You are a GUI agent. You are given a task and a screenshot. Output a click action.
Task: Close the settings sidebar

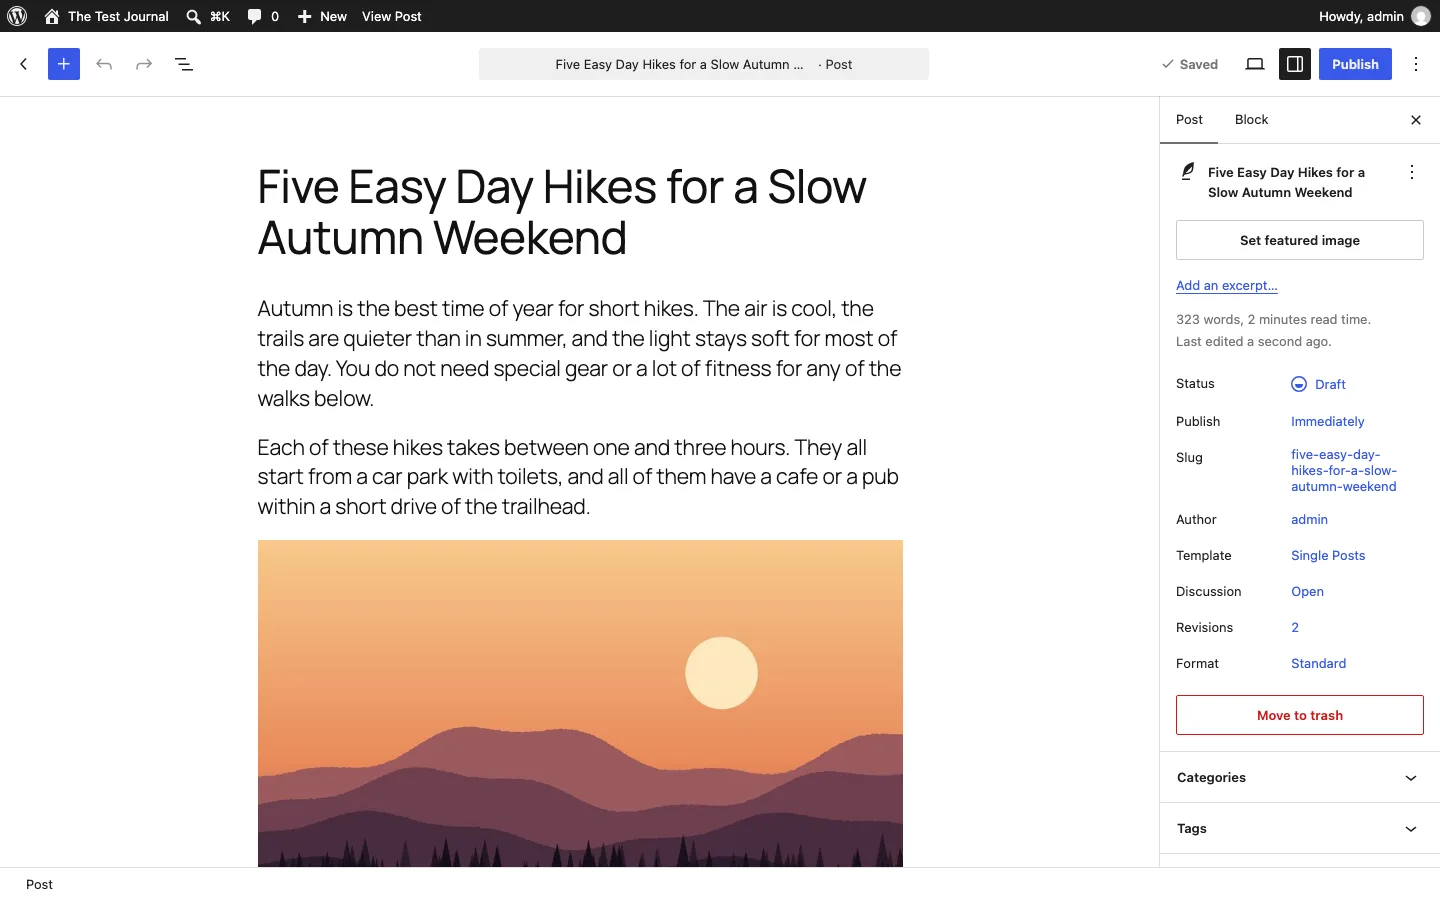tap(1416, 120)
